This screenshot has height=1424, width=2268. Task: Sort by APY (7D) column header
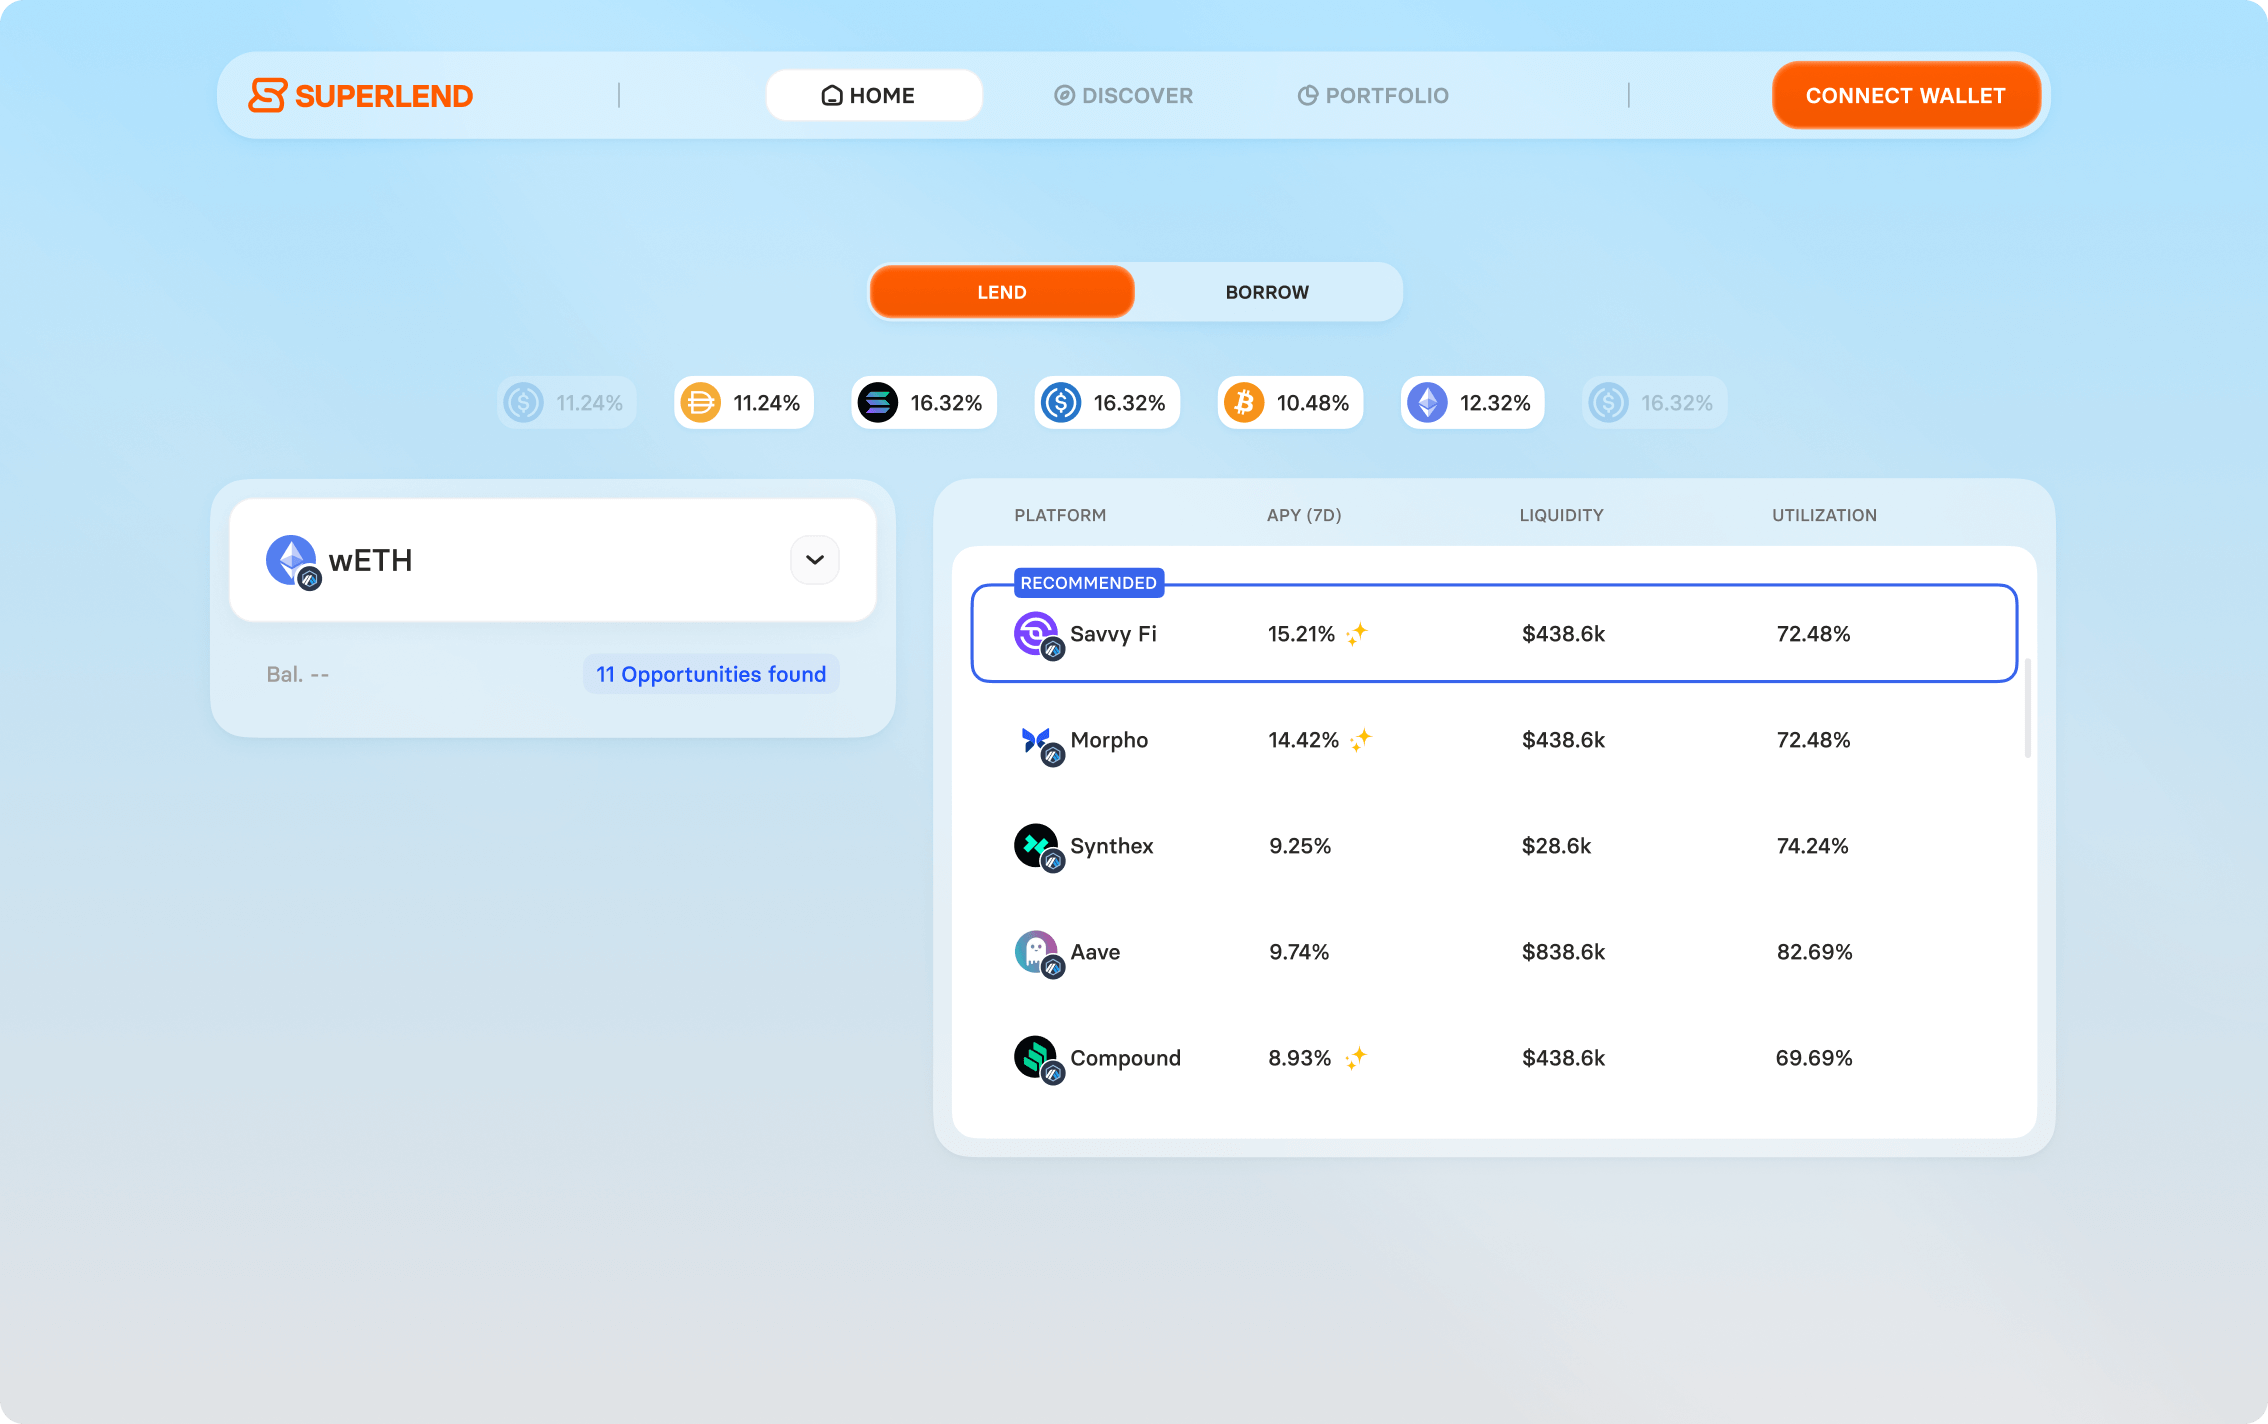[x=1304, y=515]
